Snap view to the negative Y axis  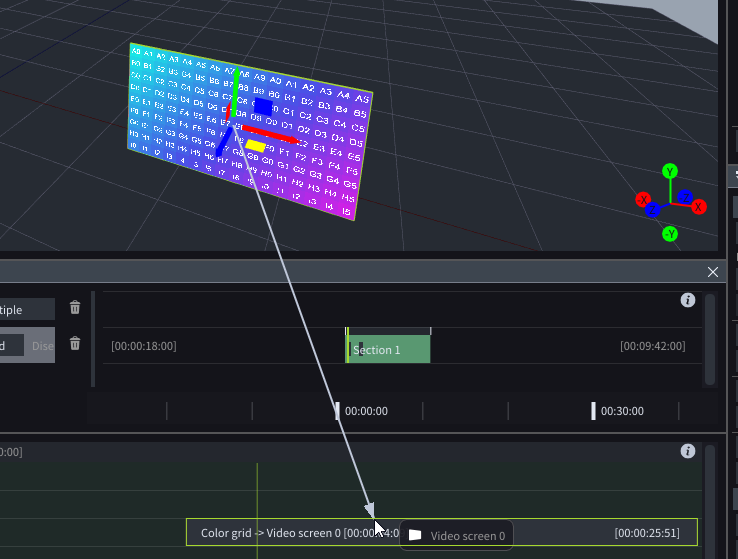coord(670,234)
